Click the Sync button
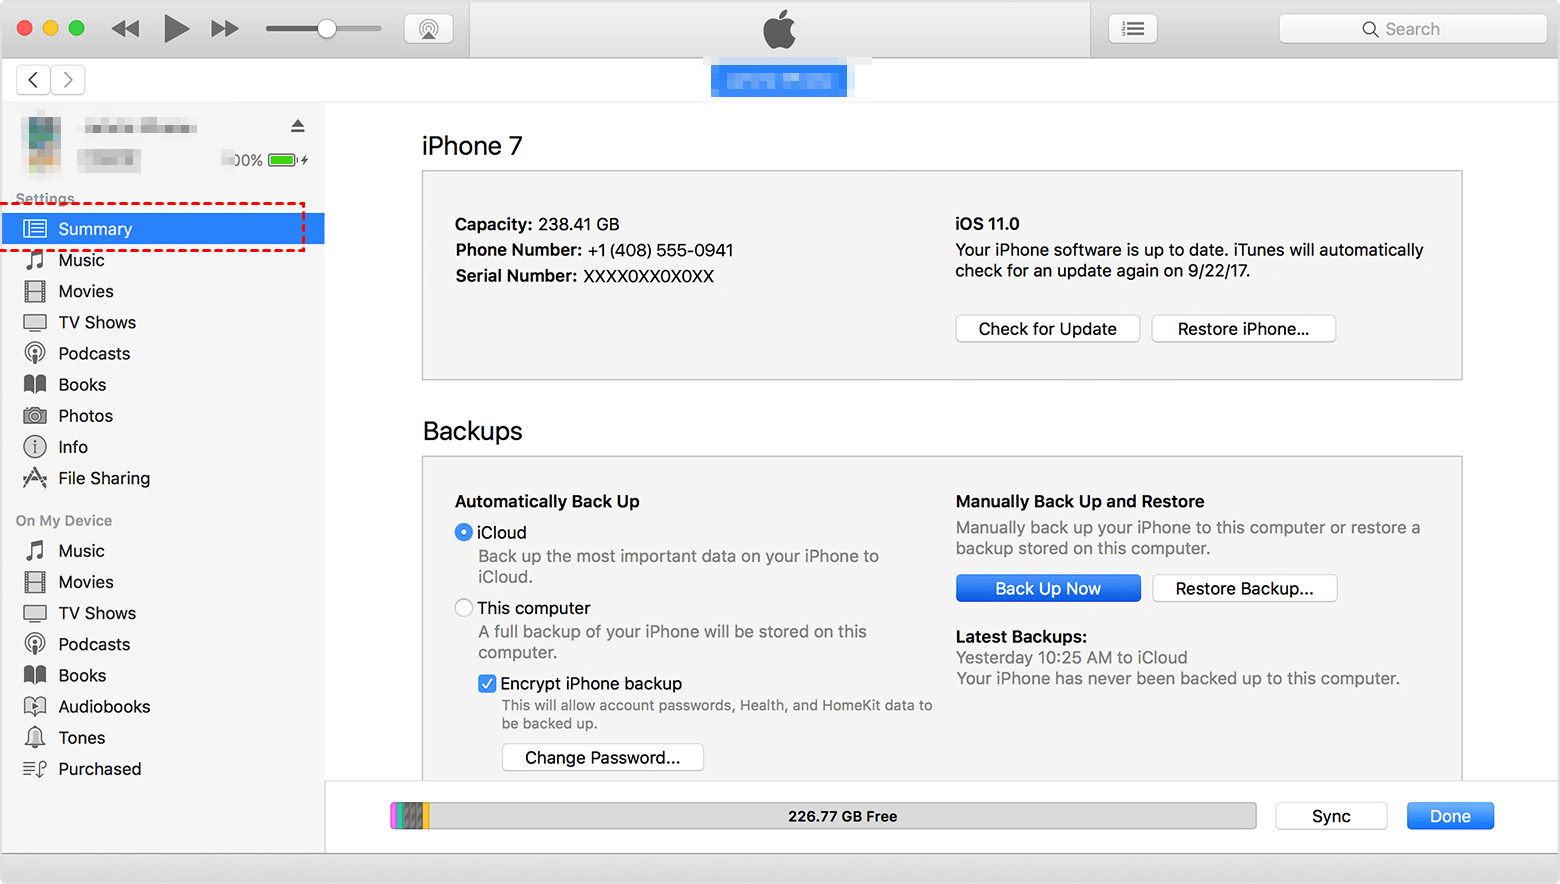 pos(1331,816)
